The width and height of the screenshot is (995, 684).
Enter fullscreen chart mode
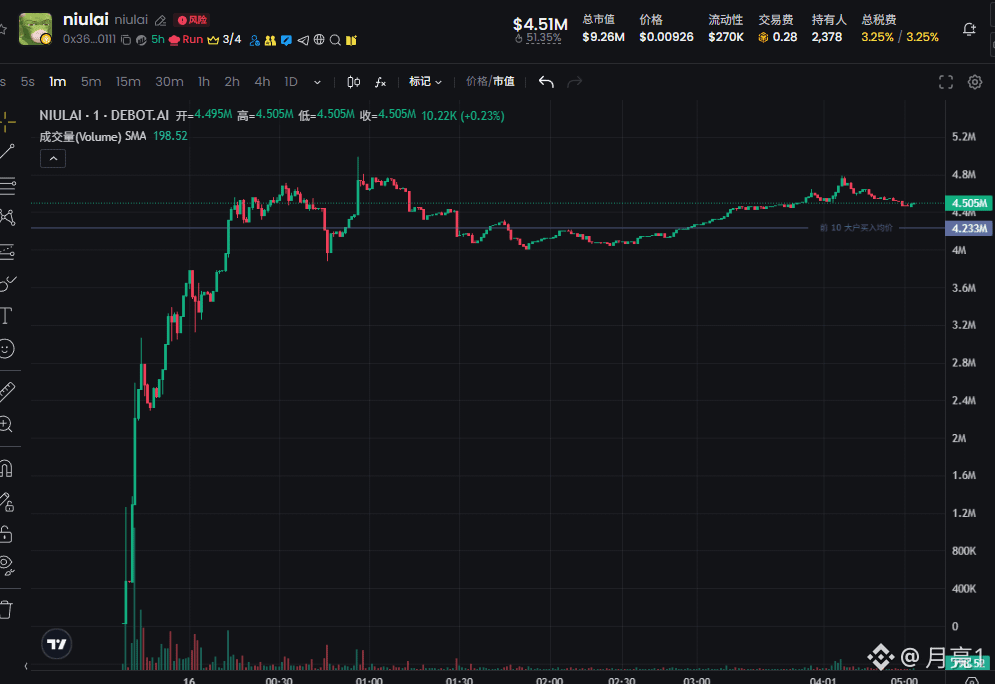pos(946,82)
